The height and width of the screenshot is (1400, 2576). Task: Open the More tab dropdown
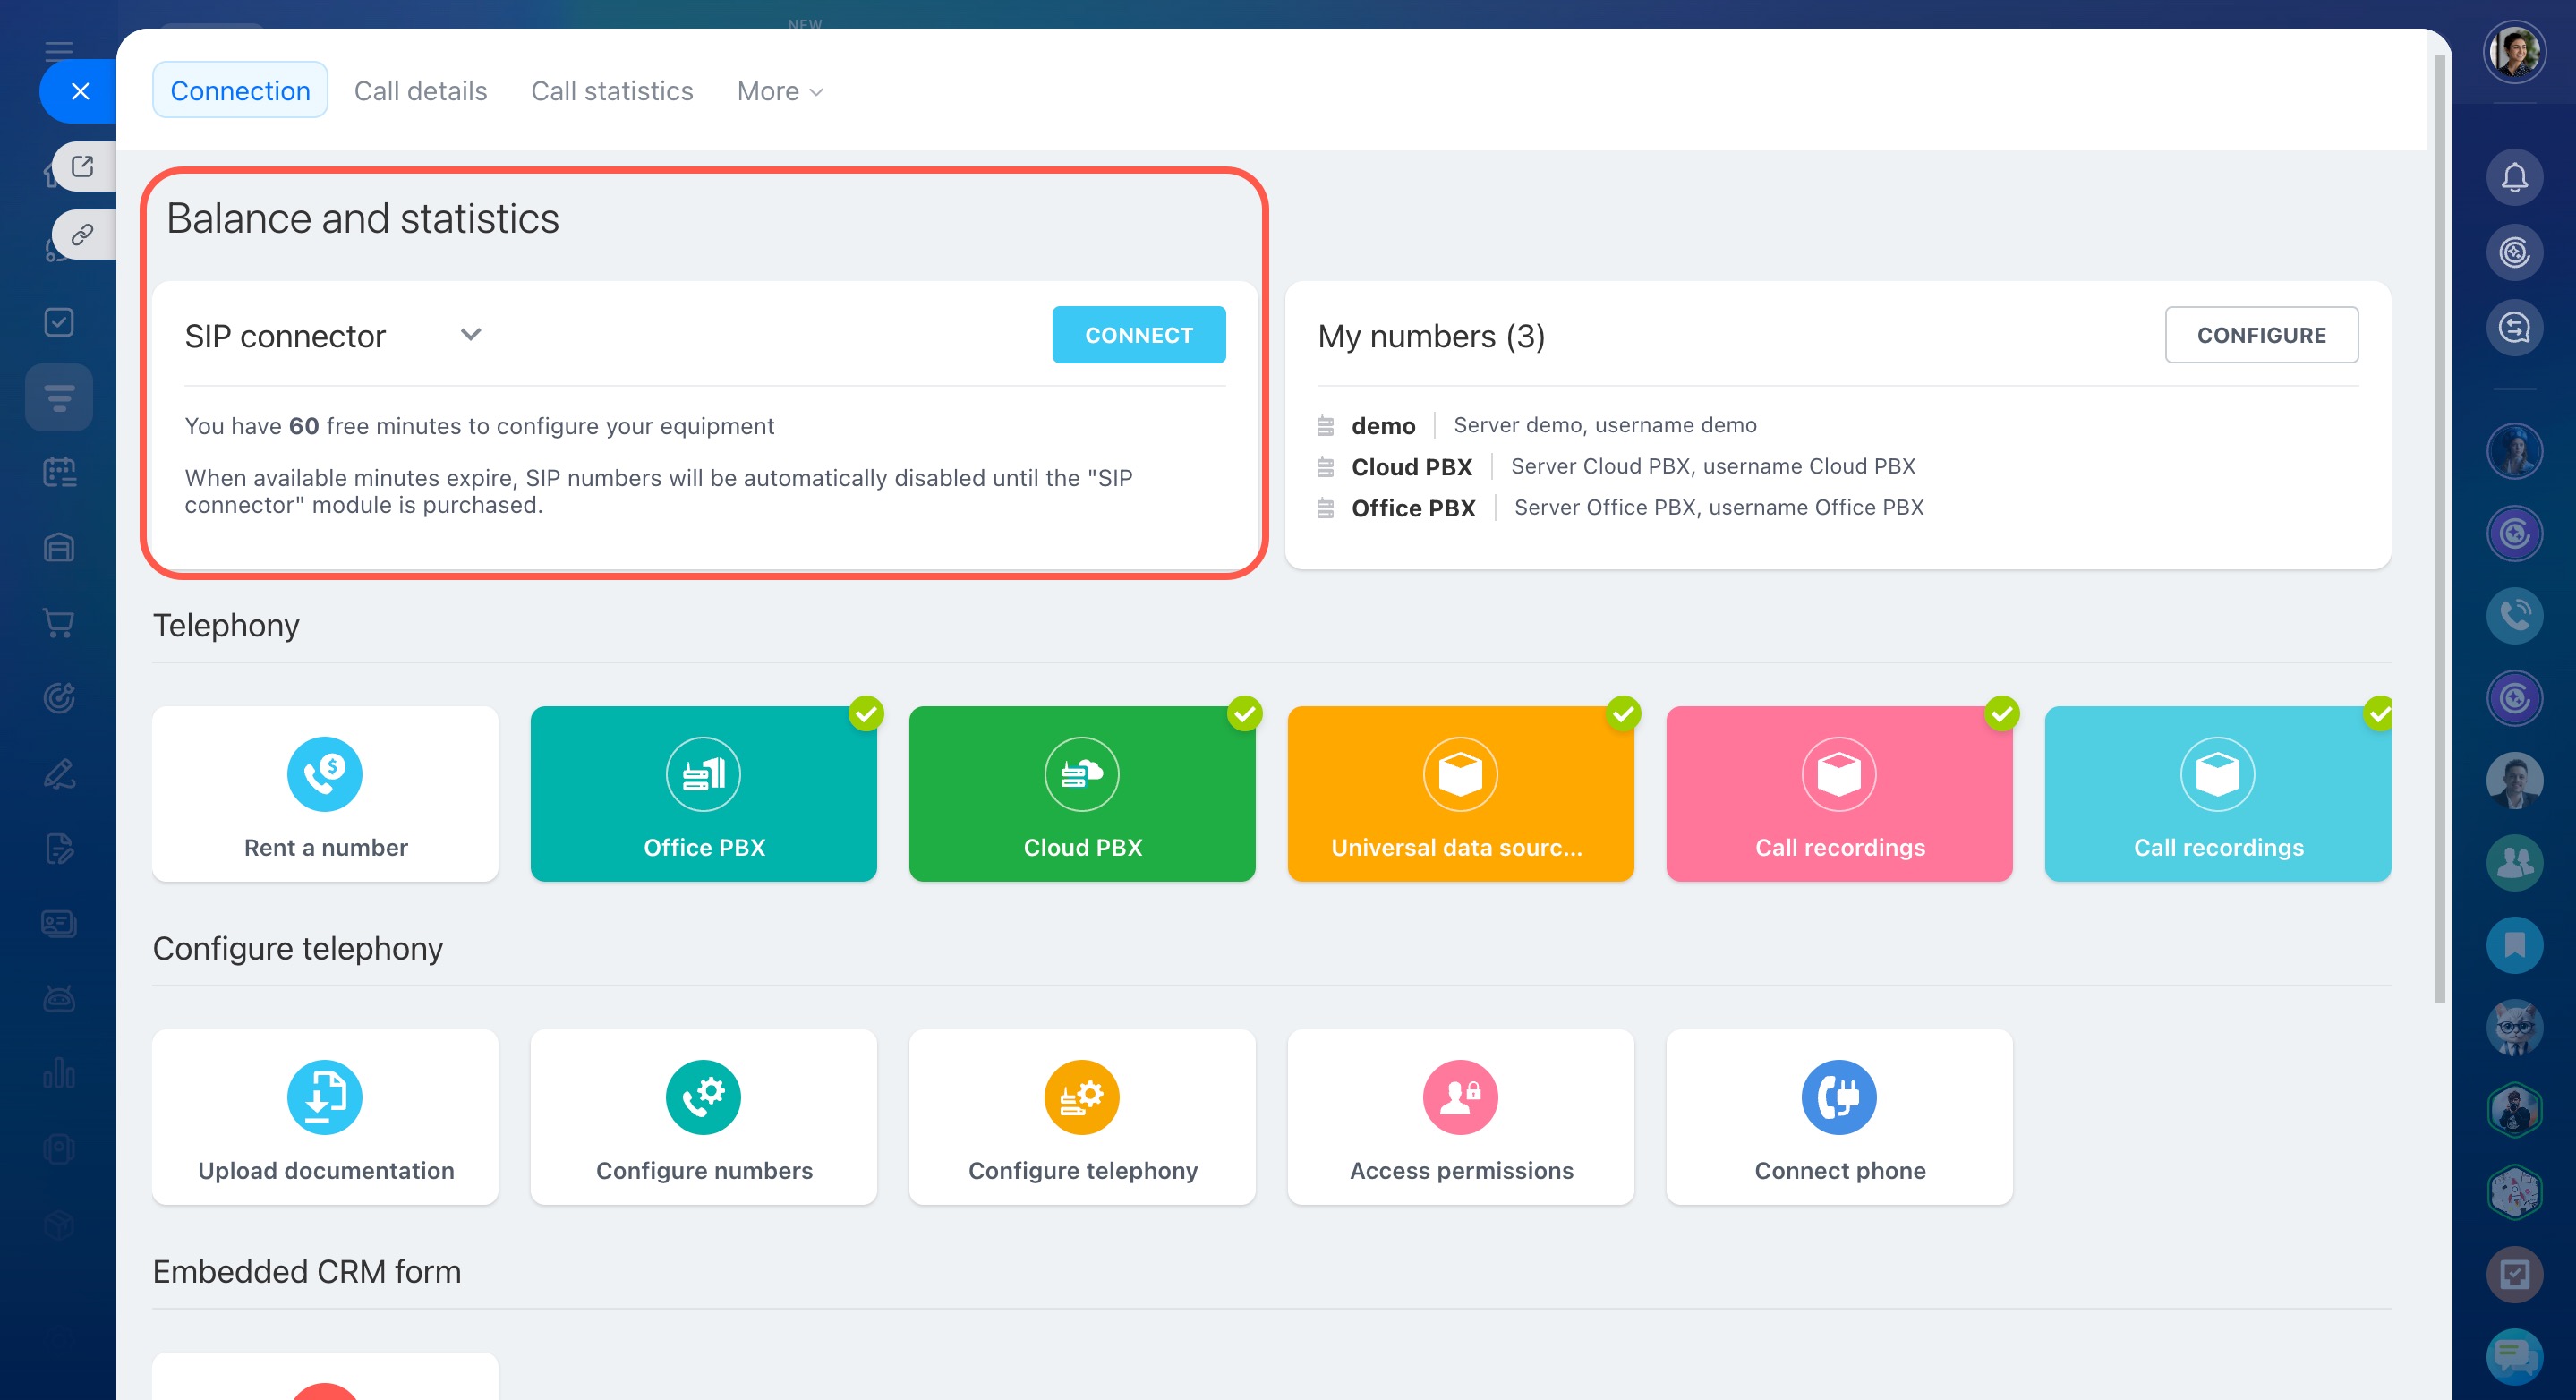780,91
